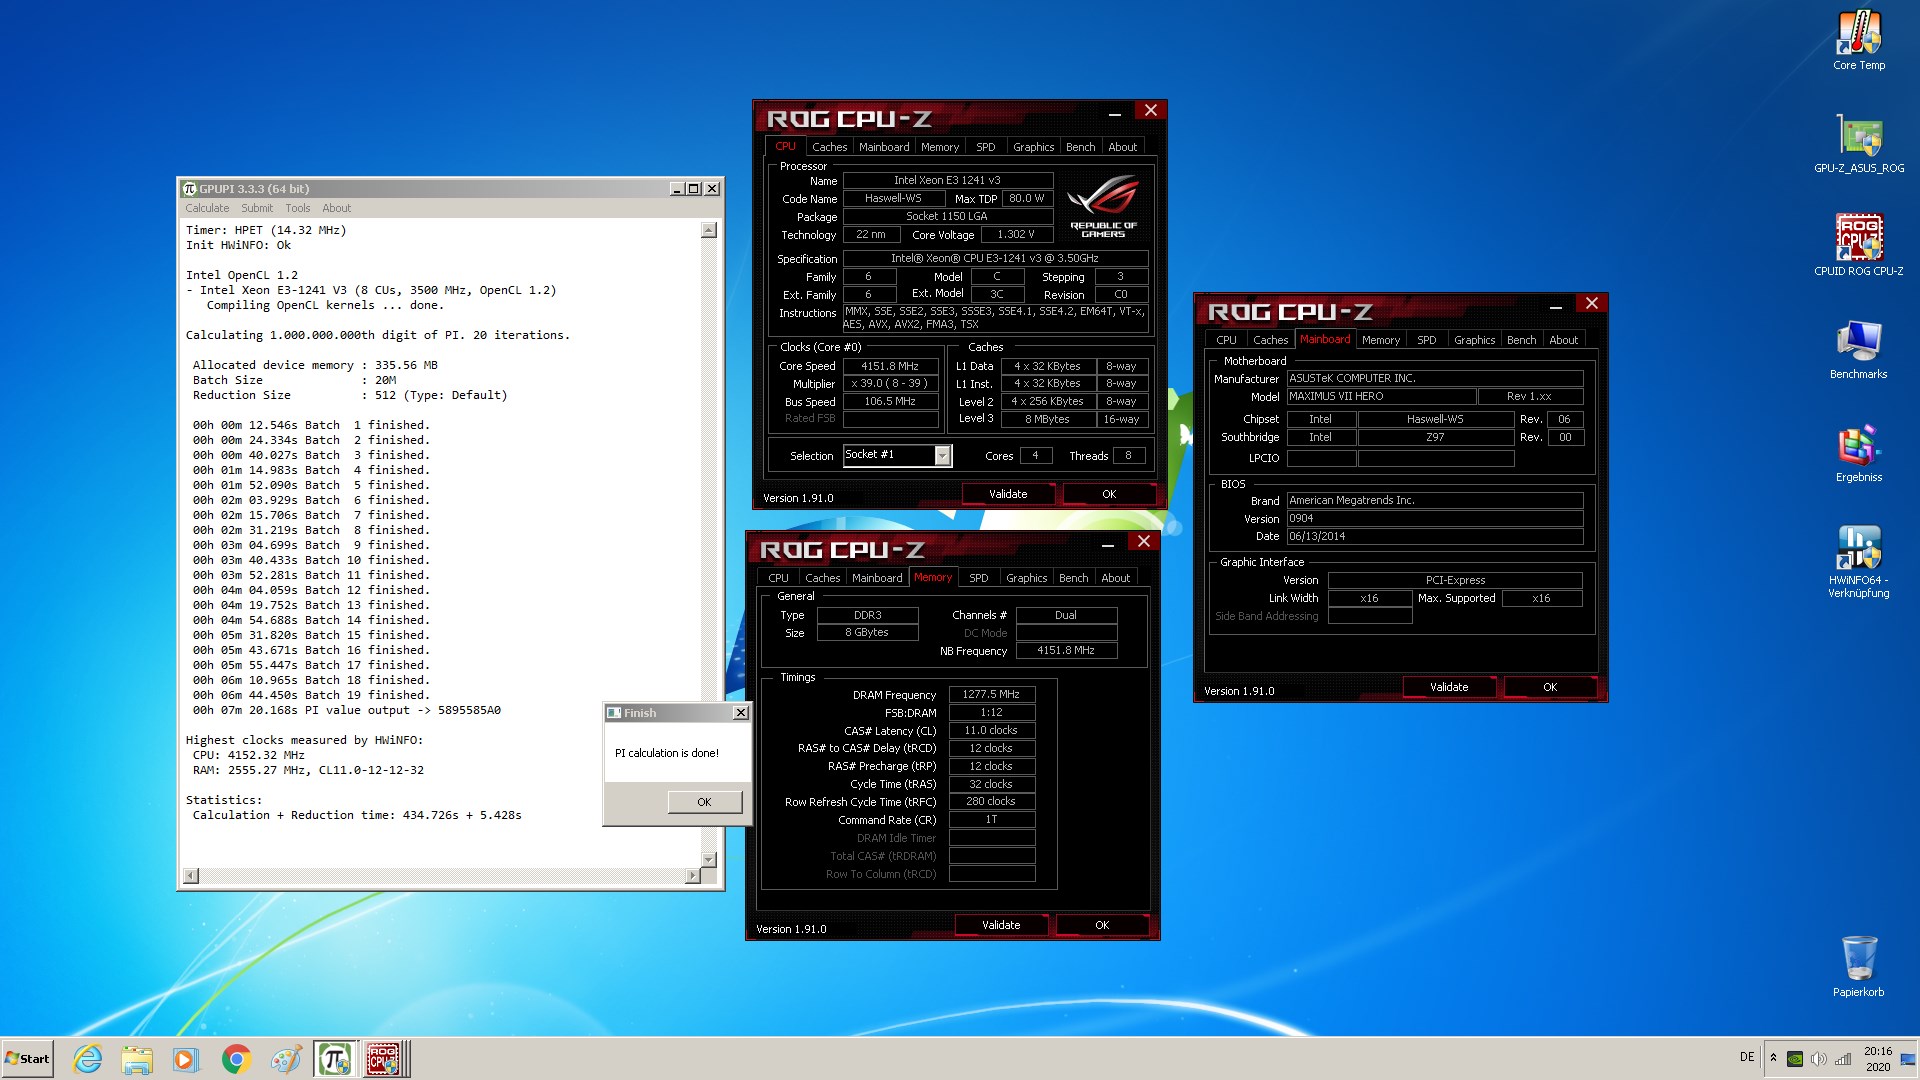Switch to About tab in top CPU-Z window
The image size is (1920, 1080).
click(x=1122, y=147)
